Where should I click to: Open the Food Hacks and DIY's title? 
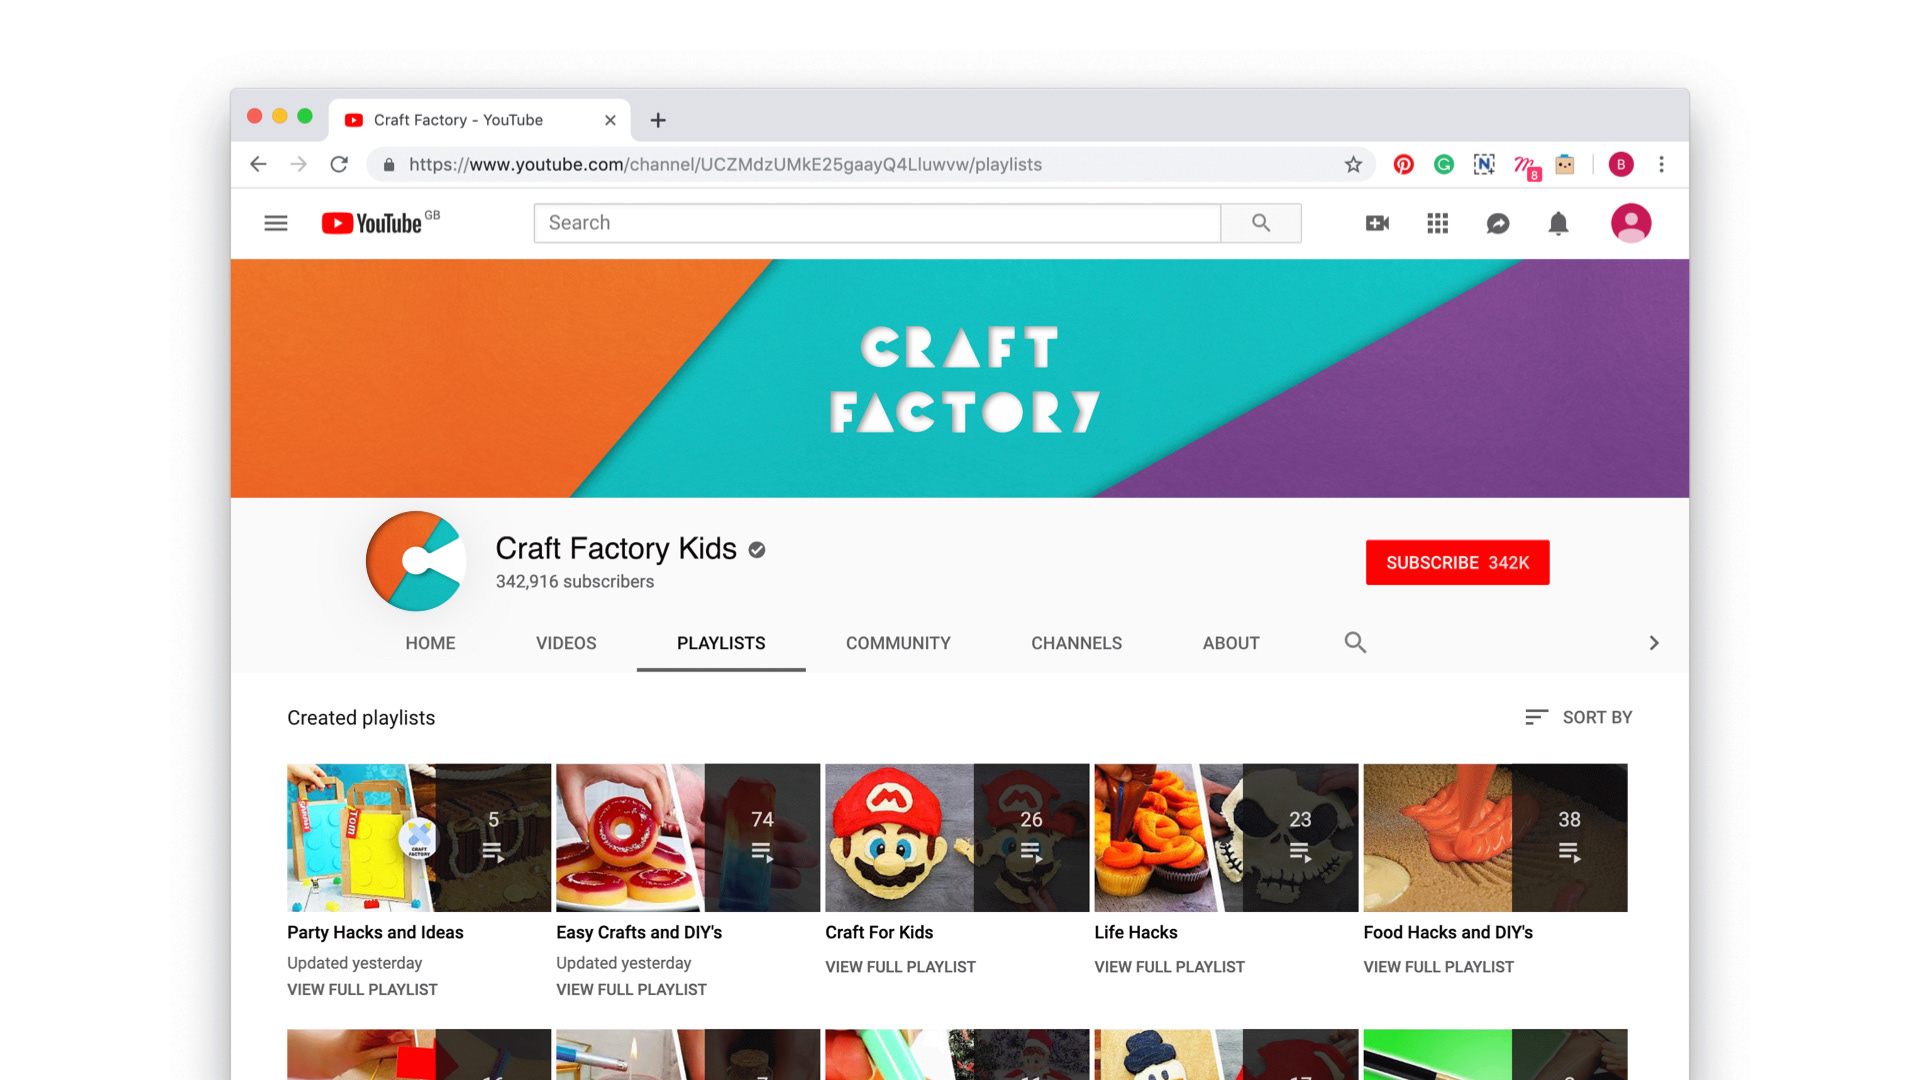pos(1448,932)
